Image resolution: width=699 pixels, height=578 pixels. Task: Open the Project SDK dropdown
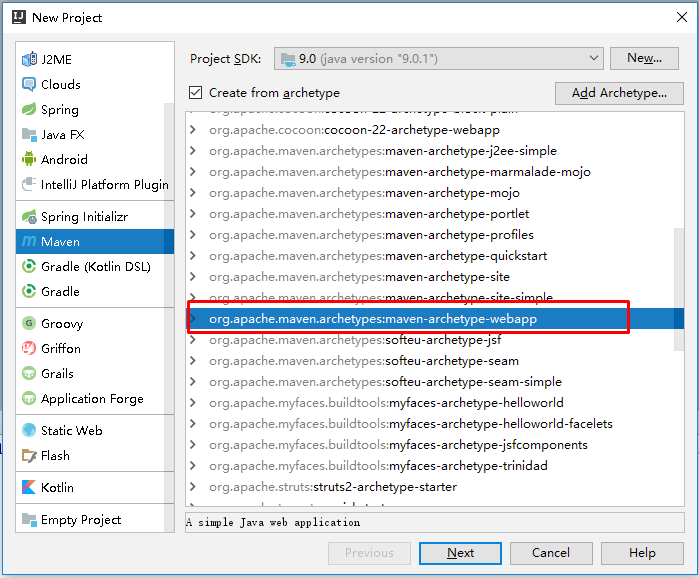(x=439, y=59)
